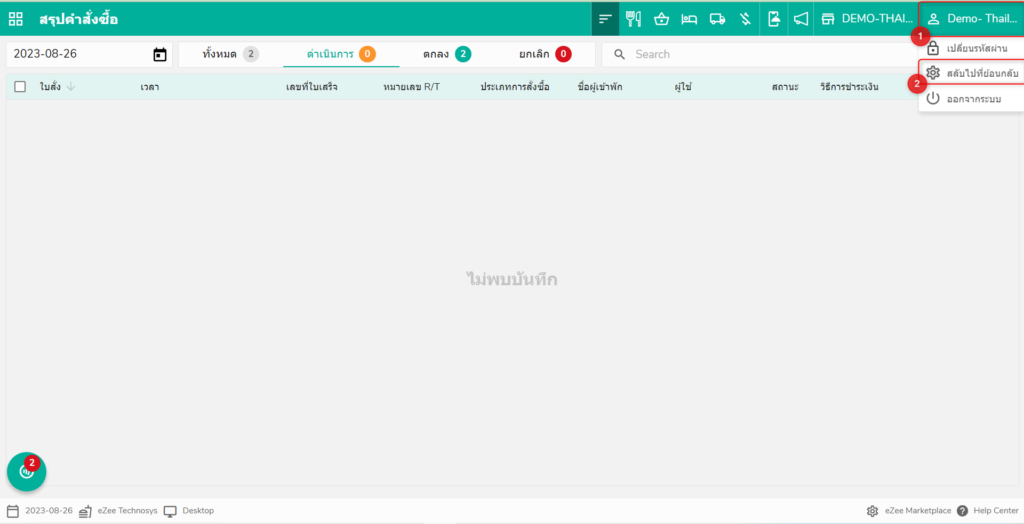Click the crossed dollar sign icon
This screenshot has width=1024, height=524.
pyautogui.click(x=745, y=18)
